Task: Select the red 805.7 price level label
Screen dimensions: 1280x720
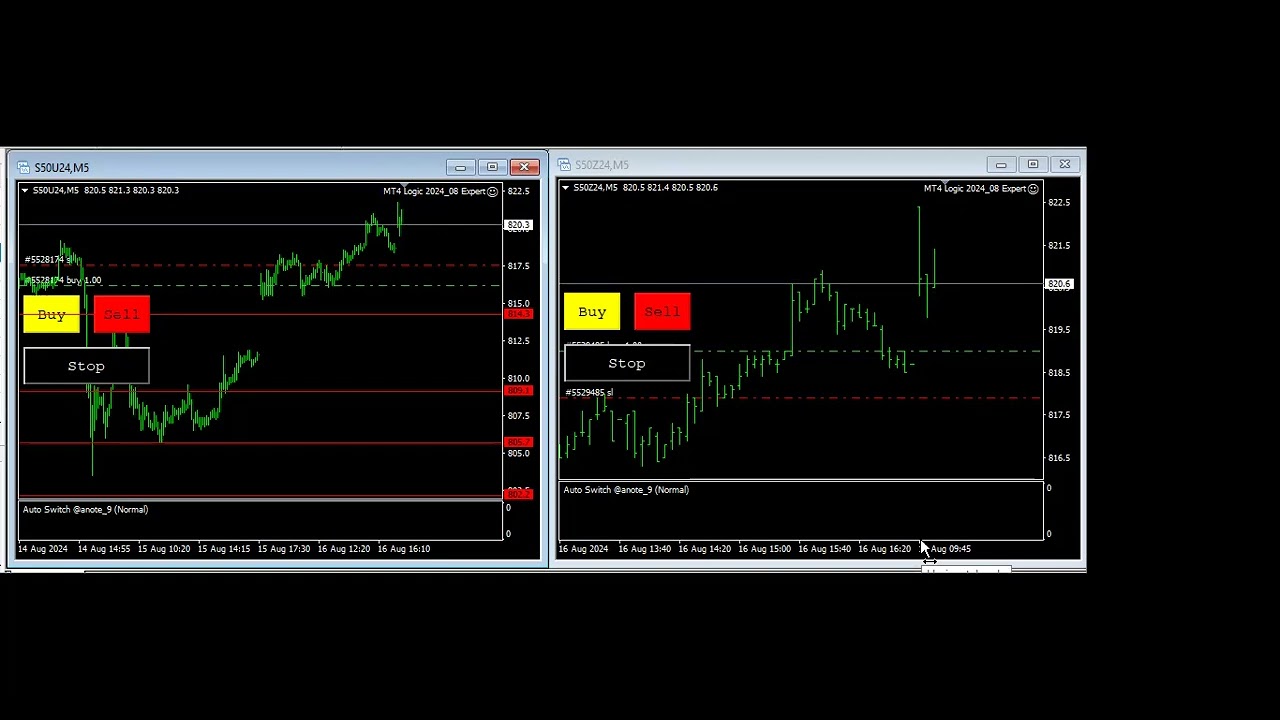Action: click(x=519, y=442)
